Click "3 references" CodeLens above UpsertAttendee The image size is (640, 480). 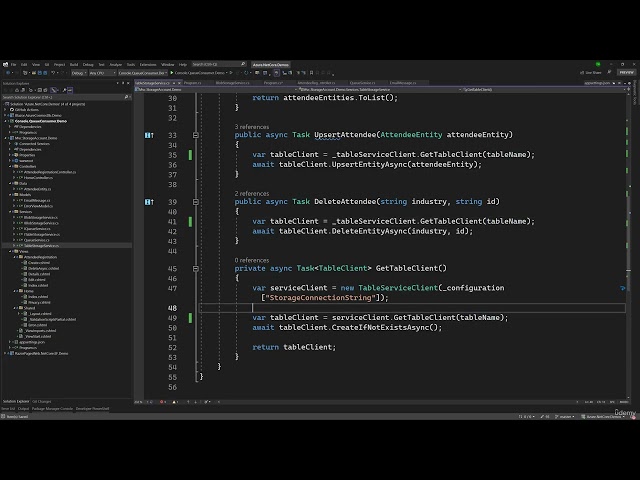pyautogui.click(x=251, y=127)
